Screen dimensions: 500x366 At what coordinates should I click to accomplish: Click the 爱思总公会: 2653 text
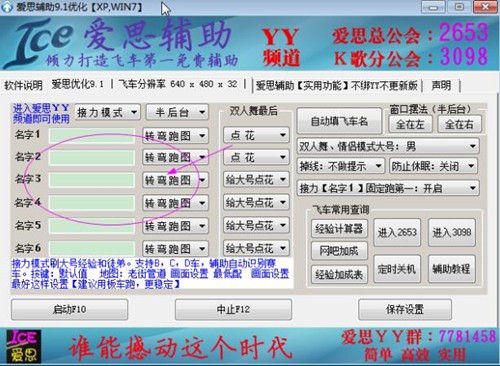[410, 34]
